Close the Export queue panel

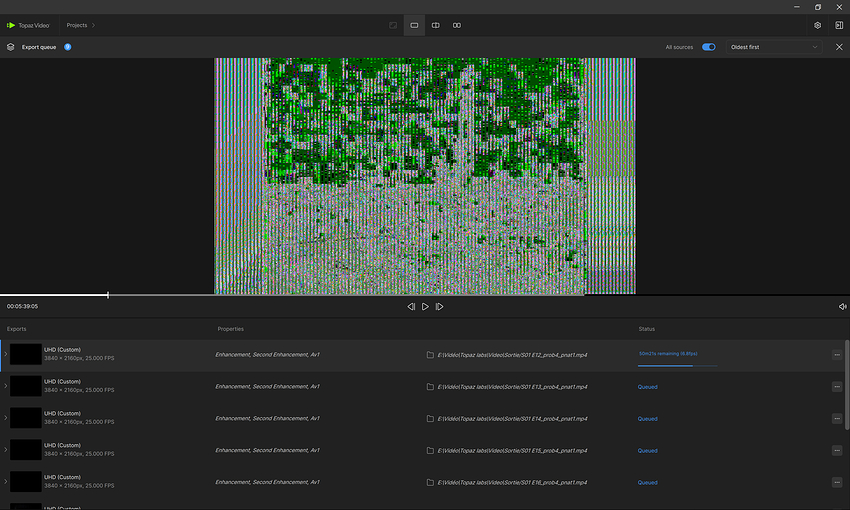coord(839,47)
